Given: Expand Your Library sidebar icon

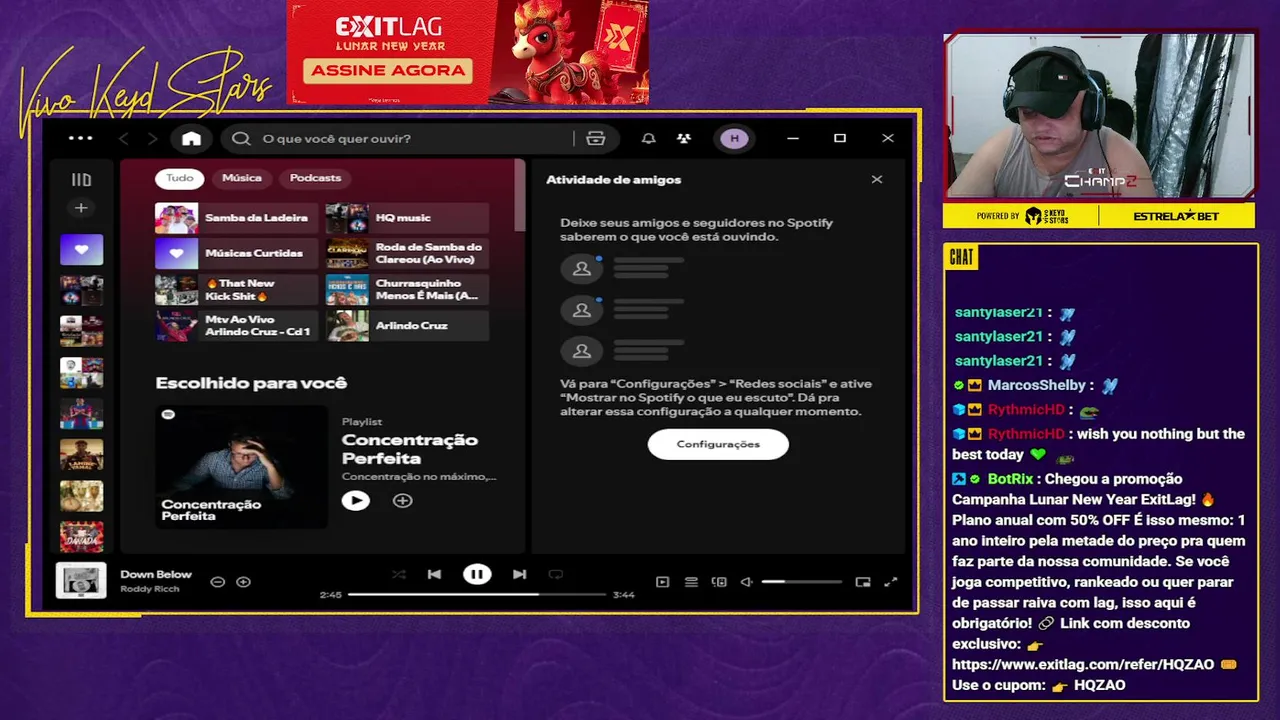Looking at the screenshot, I should (x=81, y=180).
